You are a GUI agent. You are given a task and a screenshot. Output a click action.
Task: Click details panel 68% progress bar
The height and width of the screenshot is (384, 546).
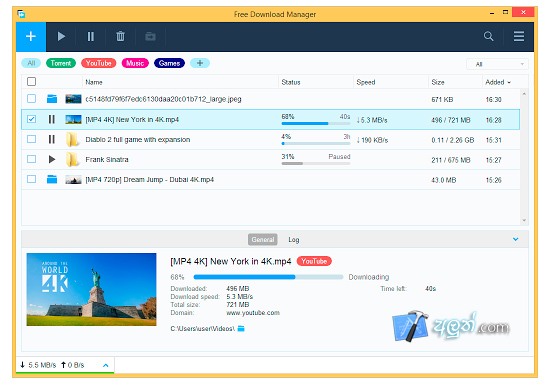(x=268, y=277)
